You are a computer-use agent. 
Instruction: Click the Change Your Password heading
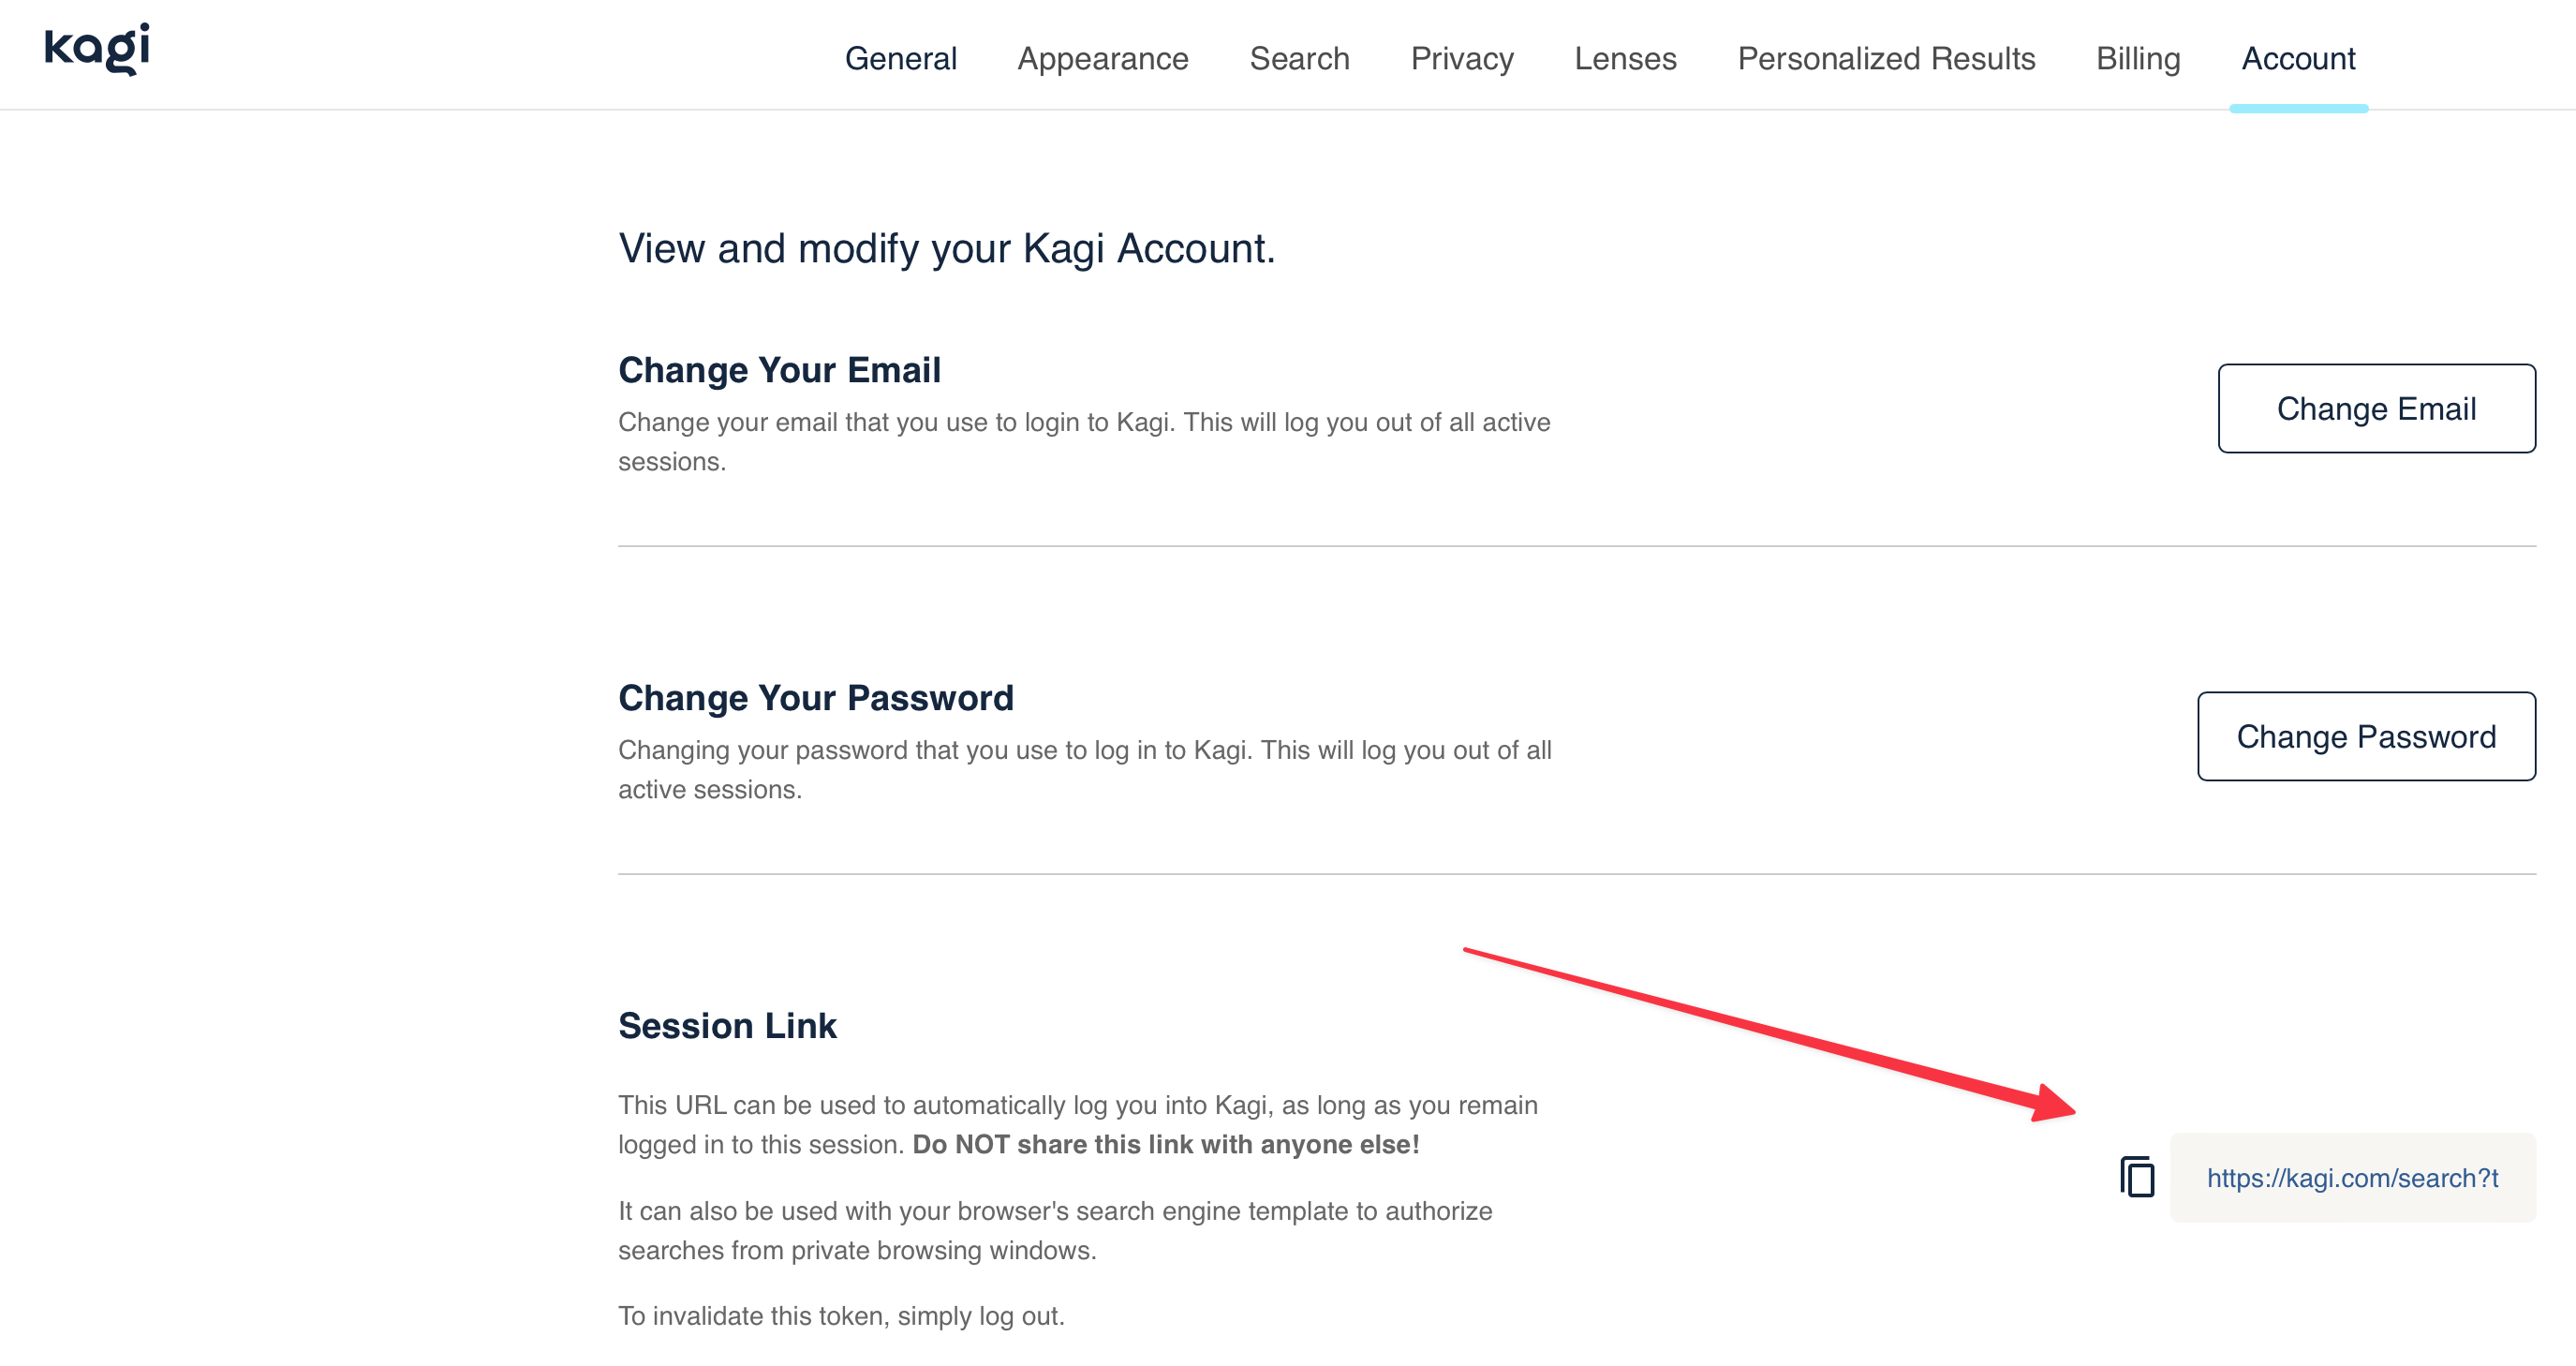click(x=816, y=697)
